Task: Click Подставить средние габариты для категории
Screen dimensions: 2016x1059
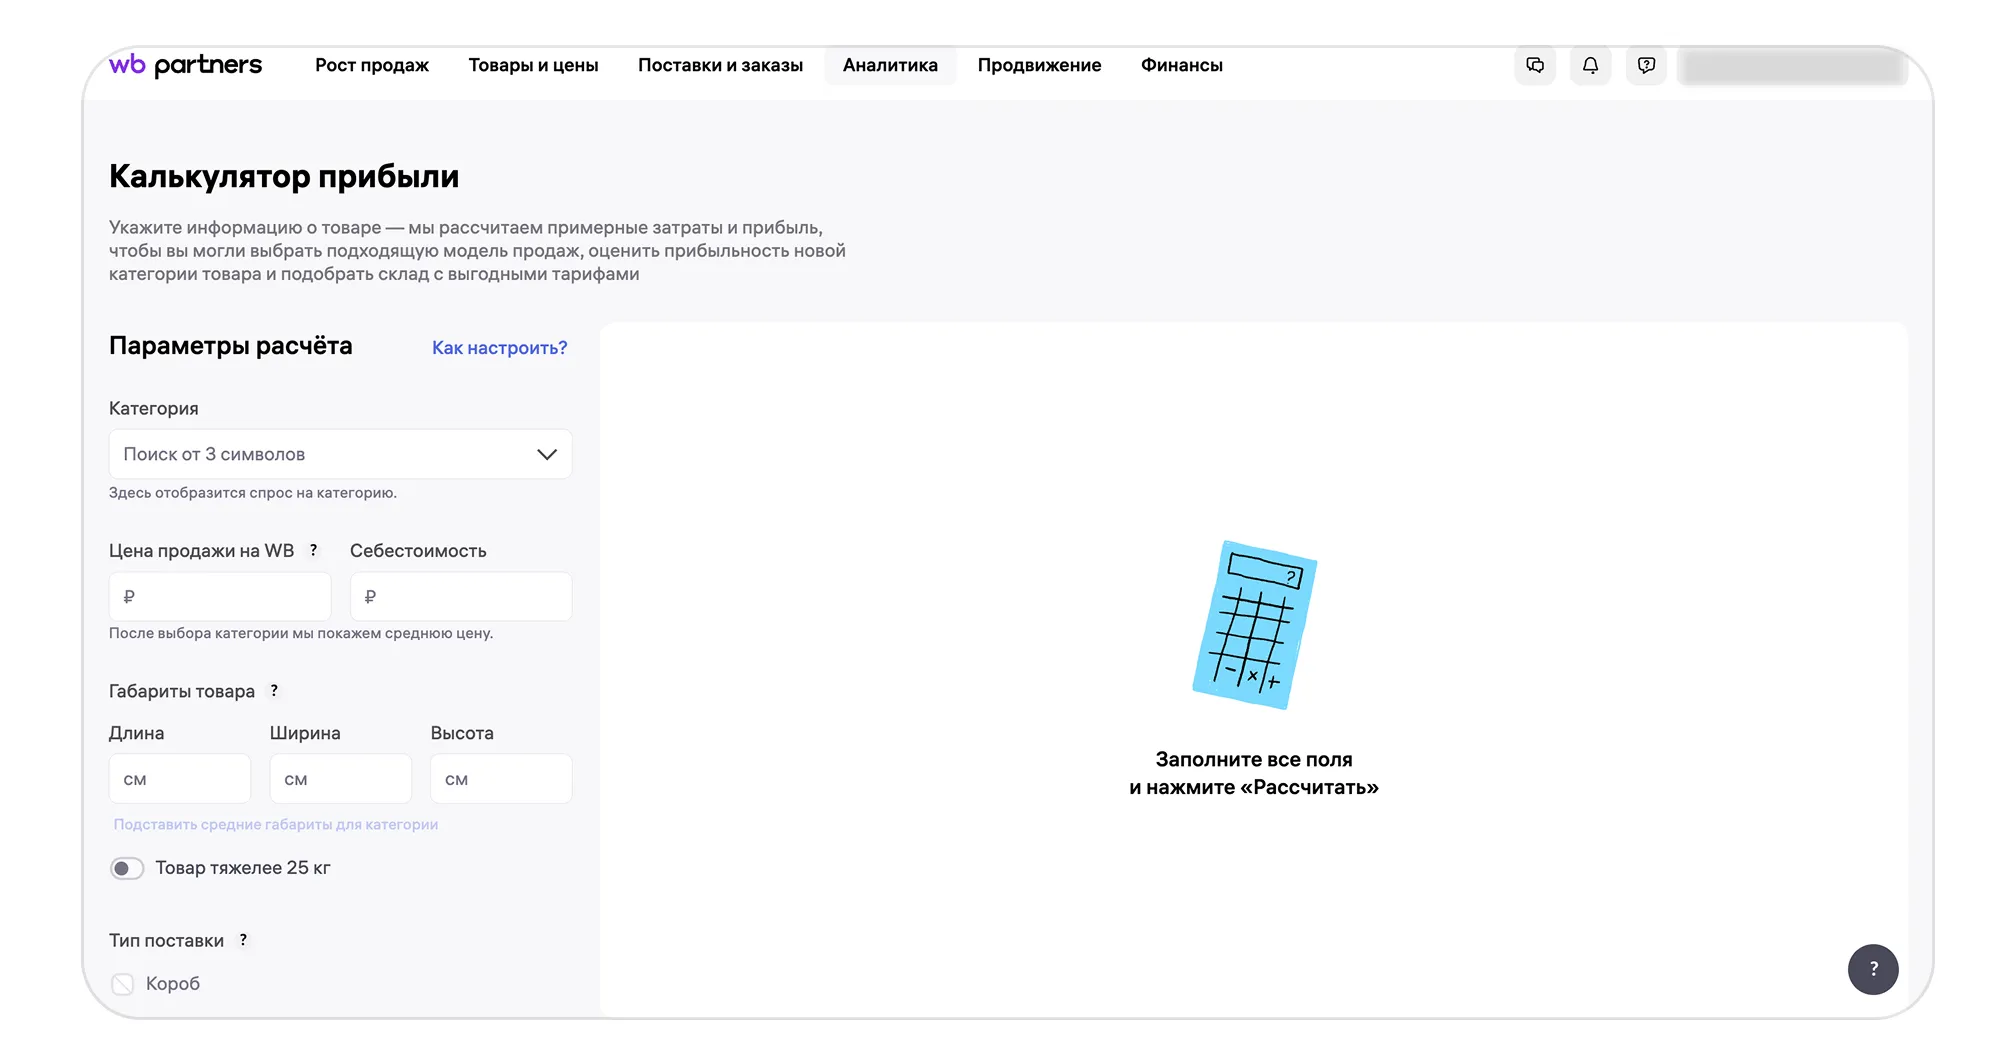Action: point(276,824)
